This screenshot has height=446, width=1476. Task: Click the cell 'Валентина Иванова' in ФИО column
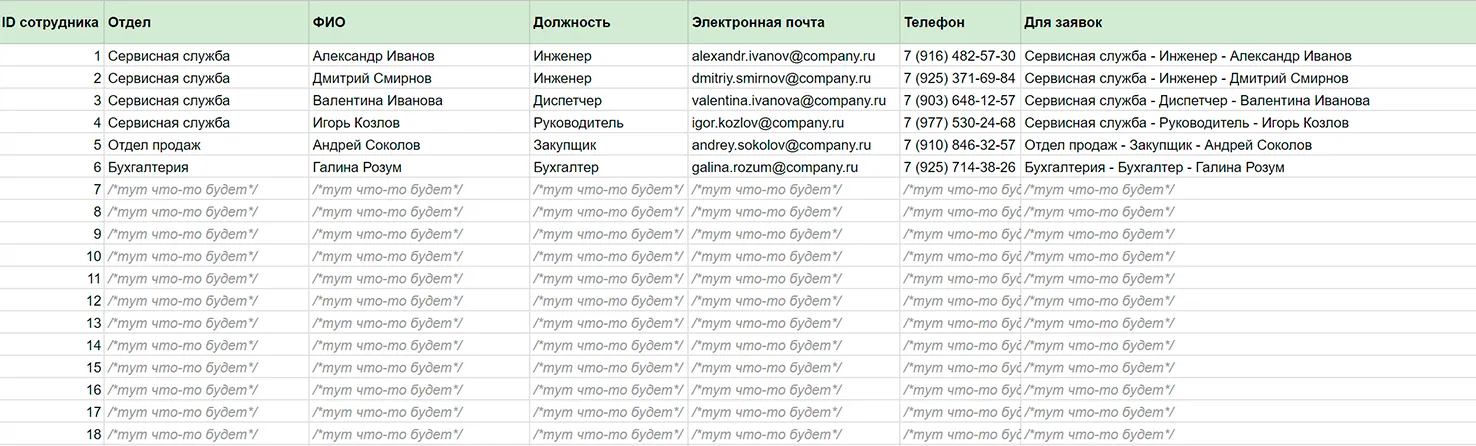(419, 100)
